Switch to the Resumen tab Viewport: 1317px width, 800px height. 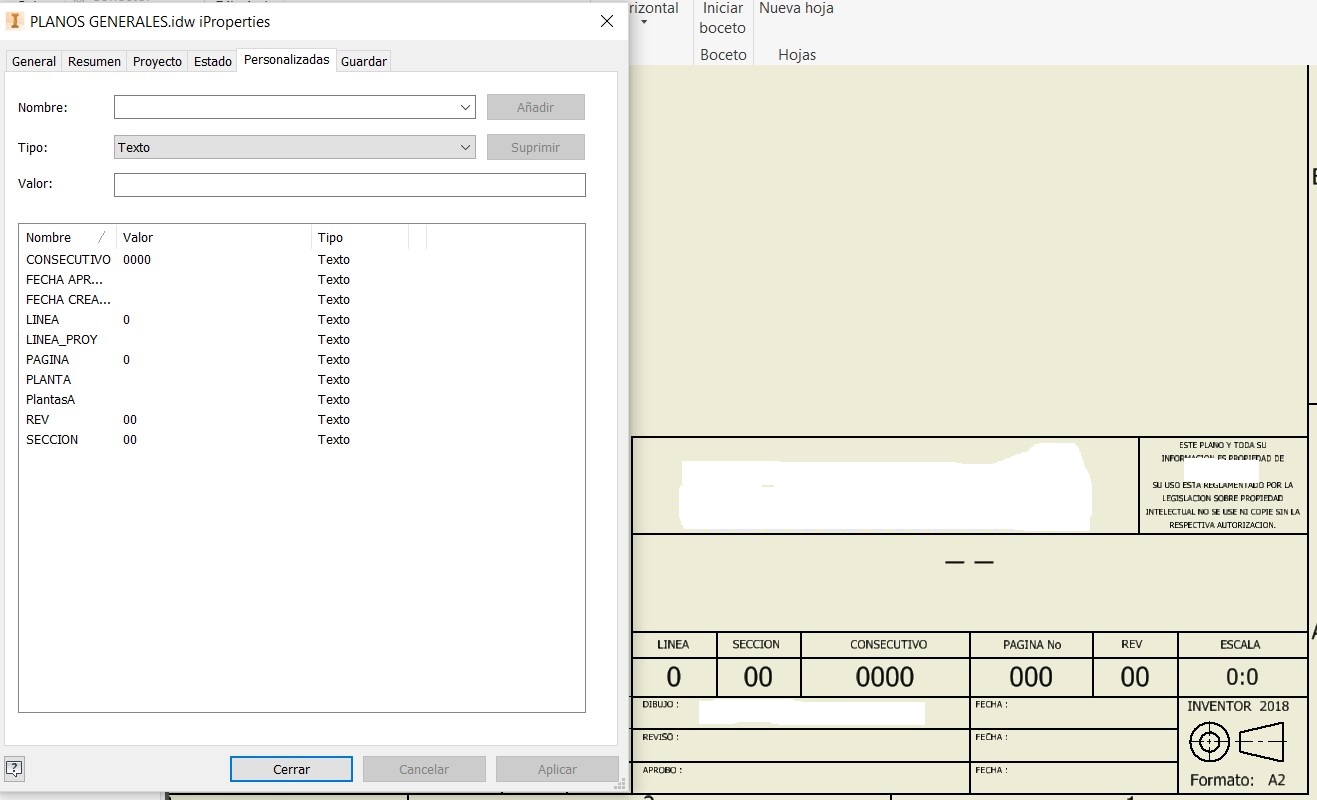(x=93, y=61)
